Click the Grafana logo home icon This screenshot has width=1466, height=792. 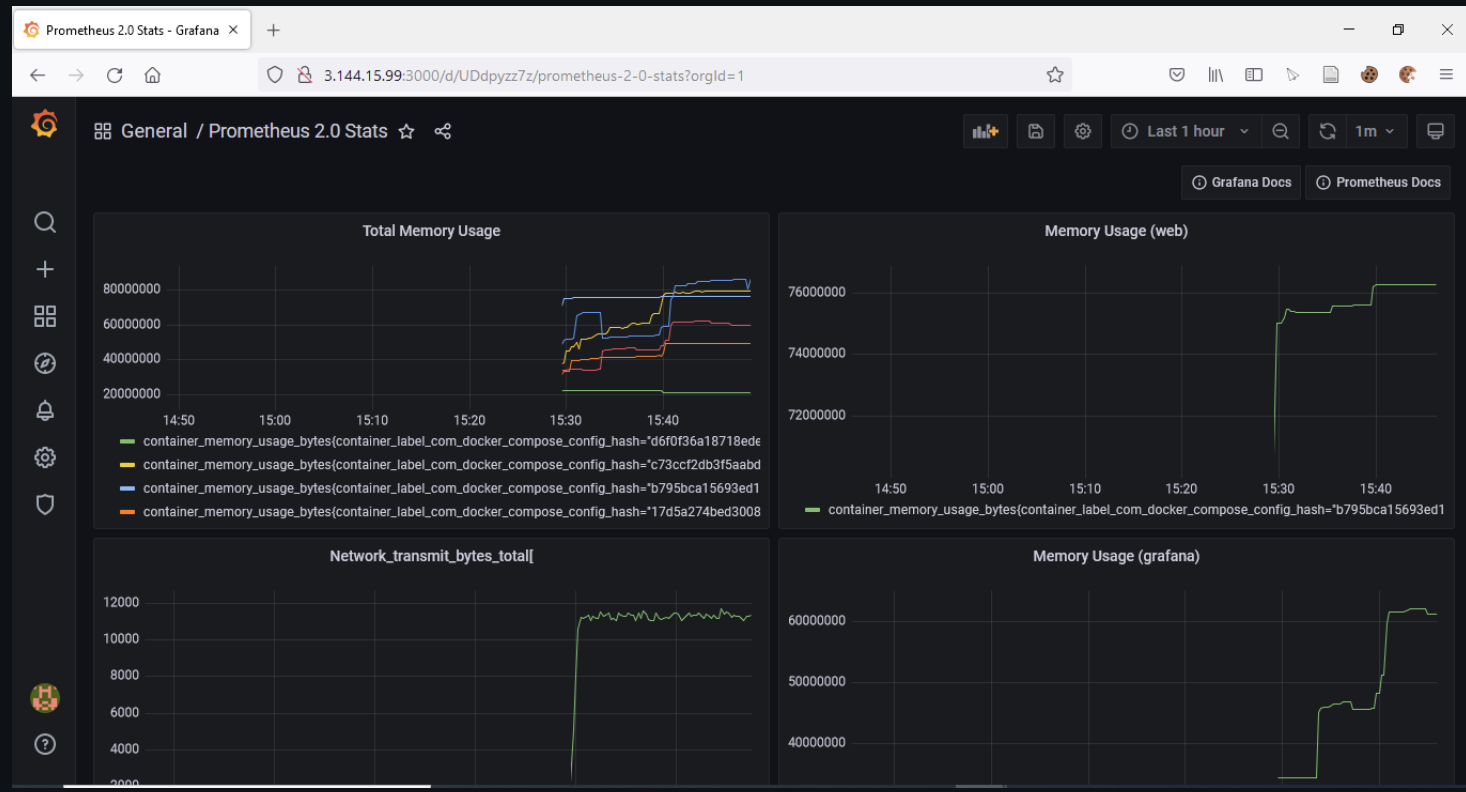click(x=44, y=125)
